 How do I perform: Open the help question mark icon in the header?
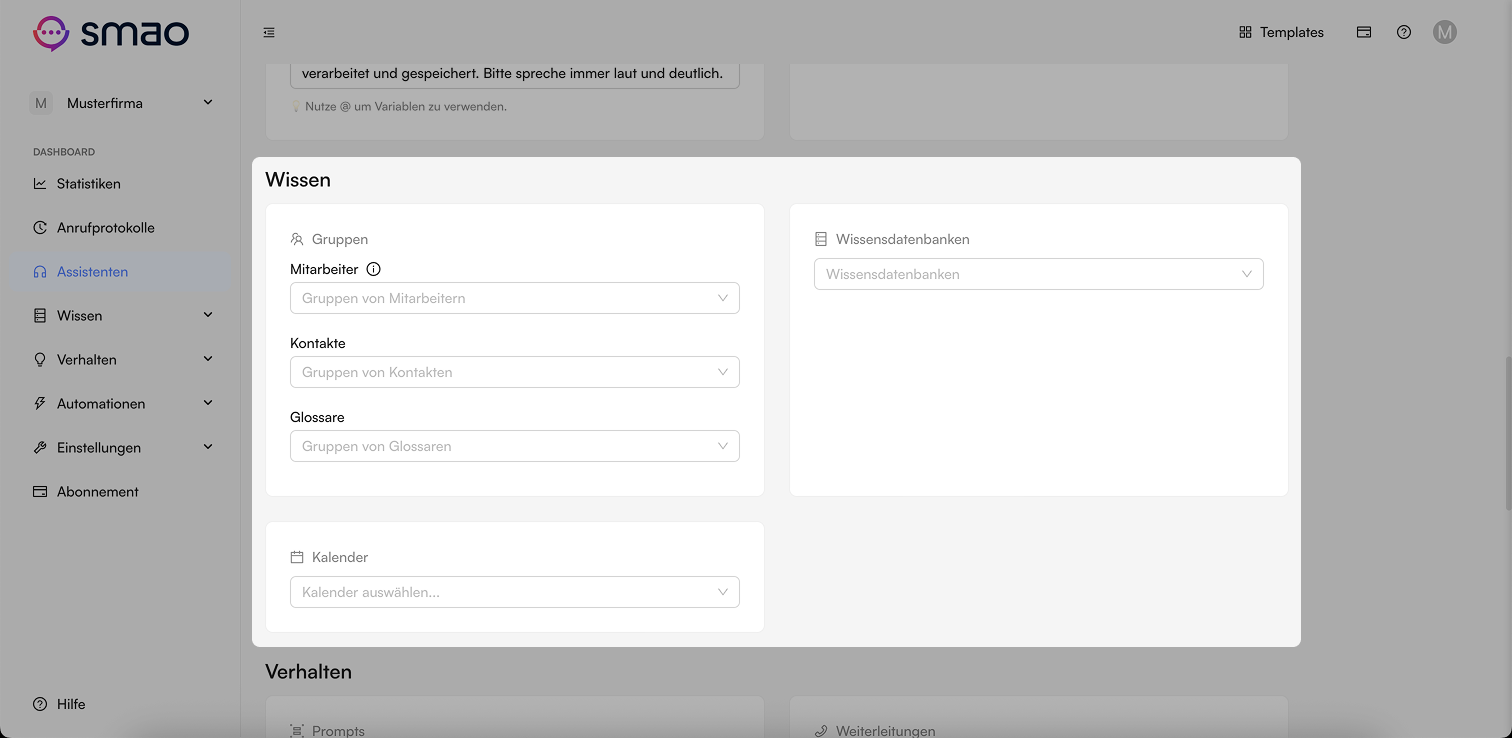coord(1404,32)
